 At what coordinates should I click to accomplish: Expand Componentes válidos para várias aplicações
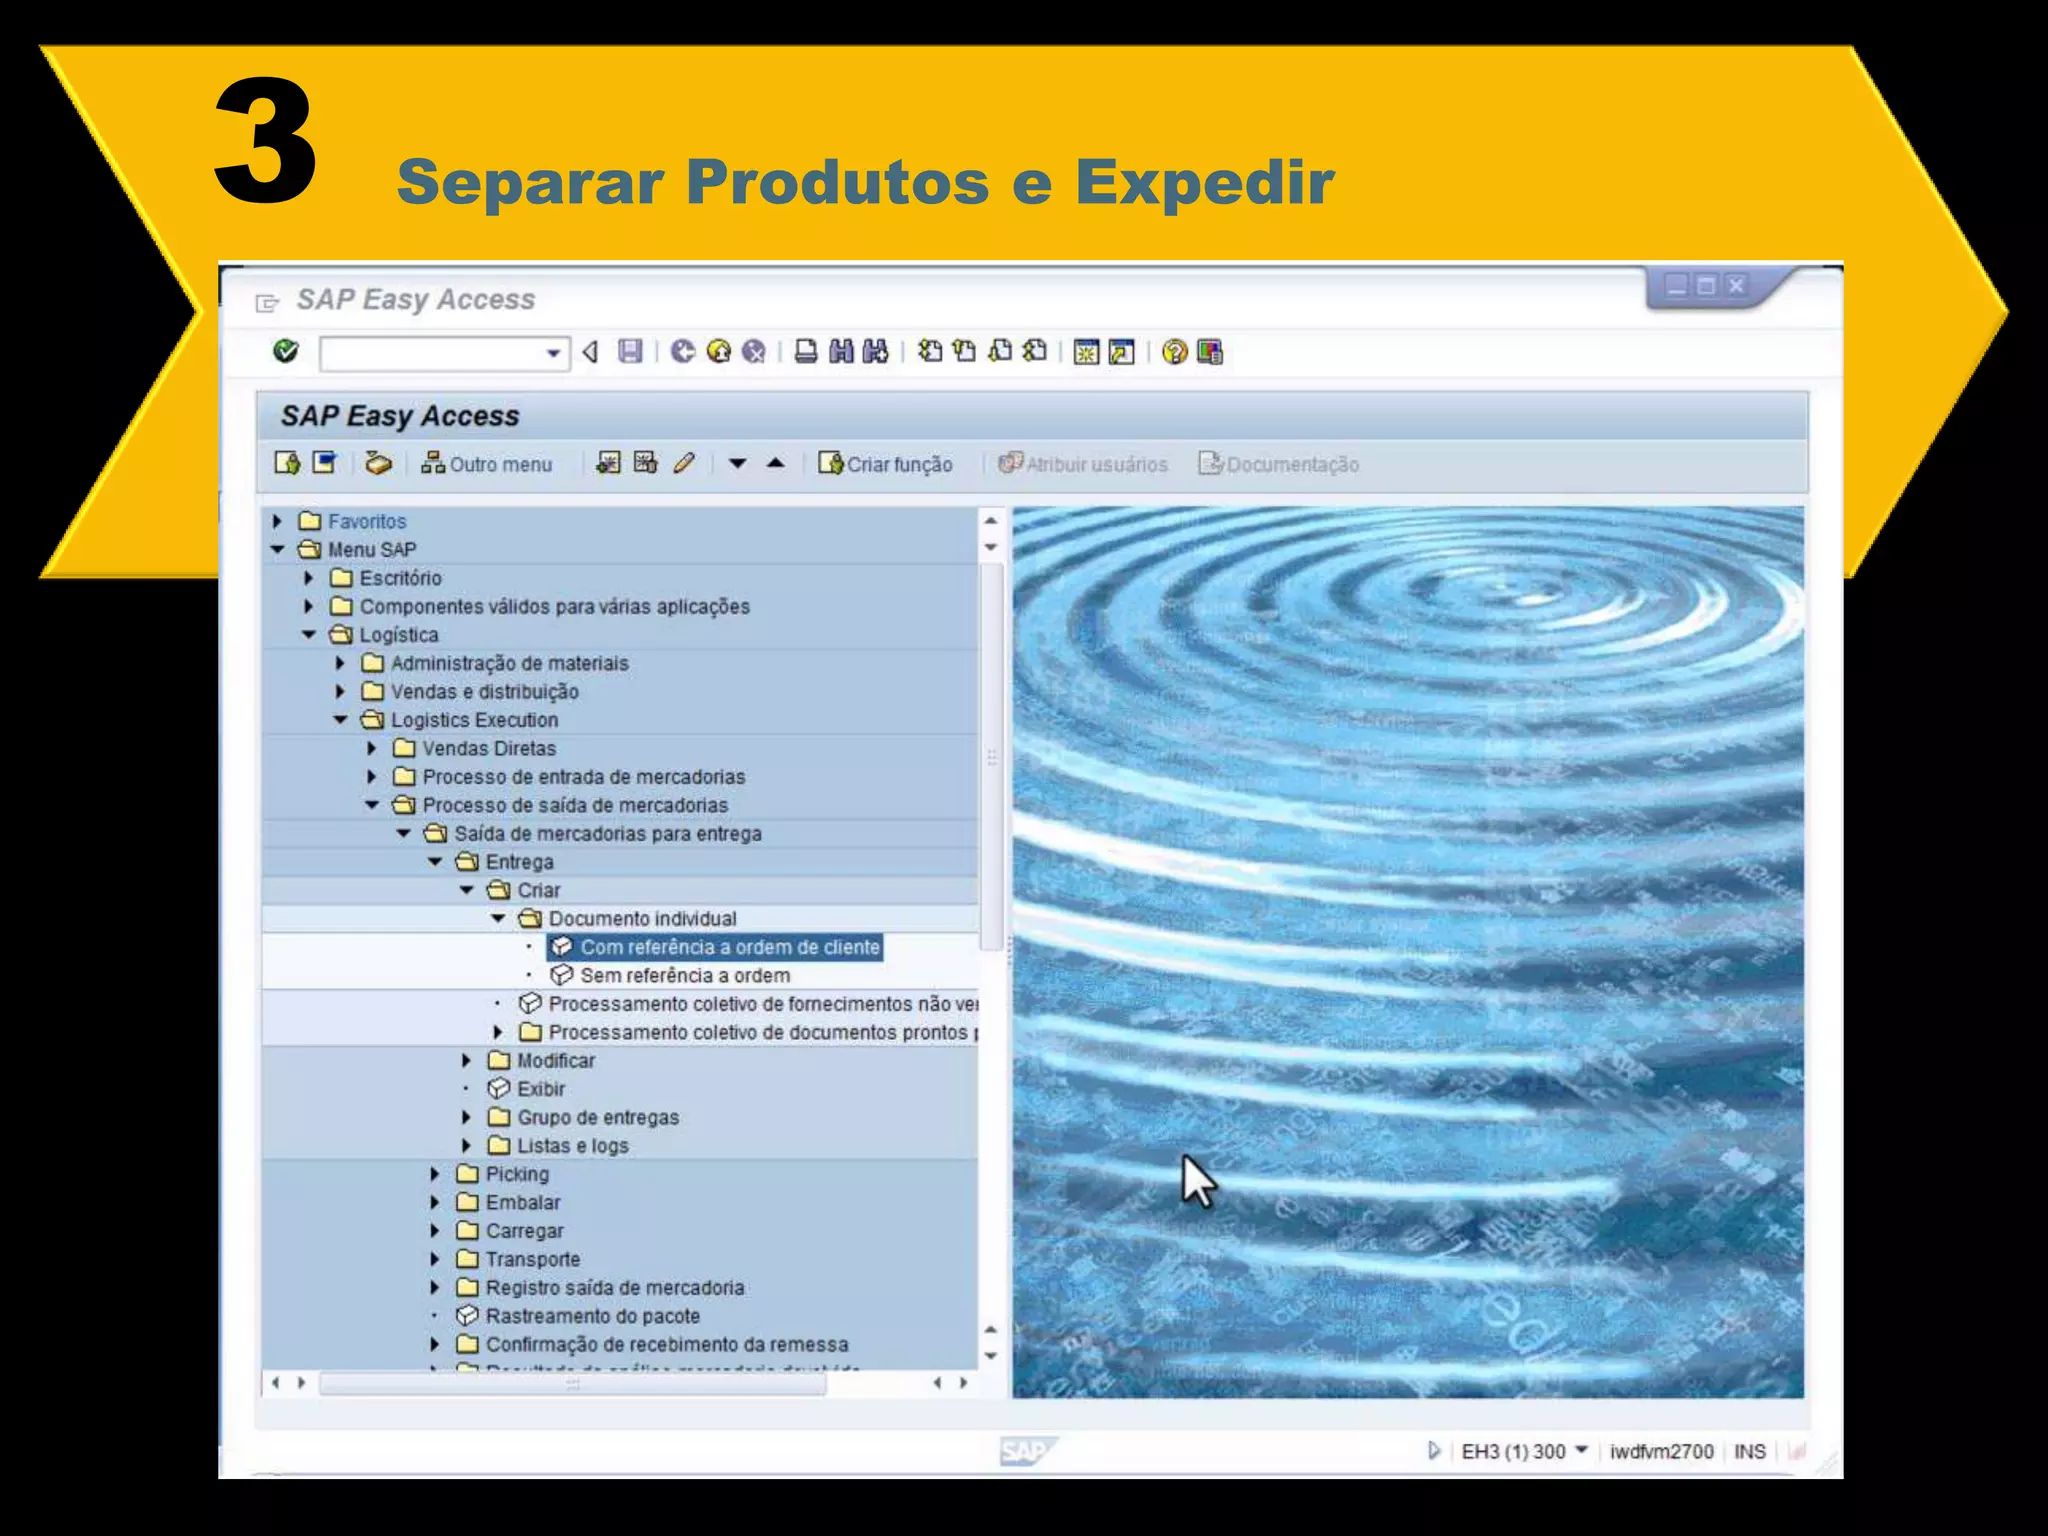tap(309, 606)
